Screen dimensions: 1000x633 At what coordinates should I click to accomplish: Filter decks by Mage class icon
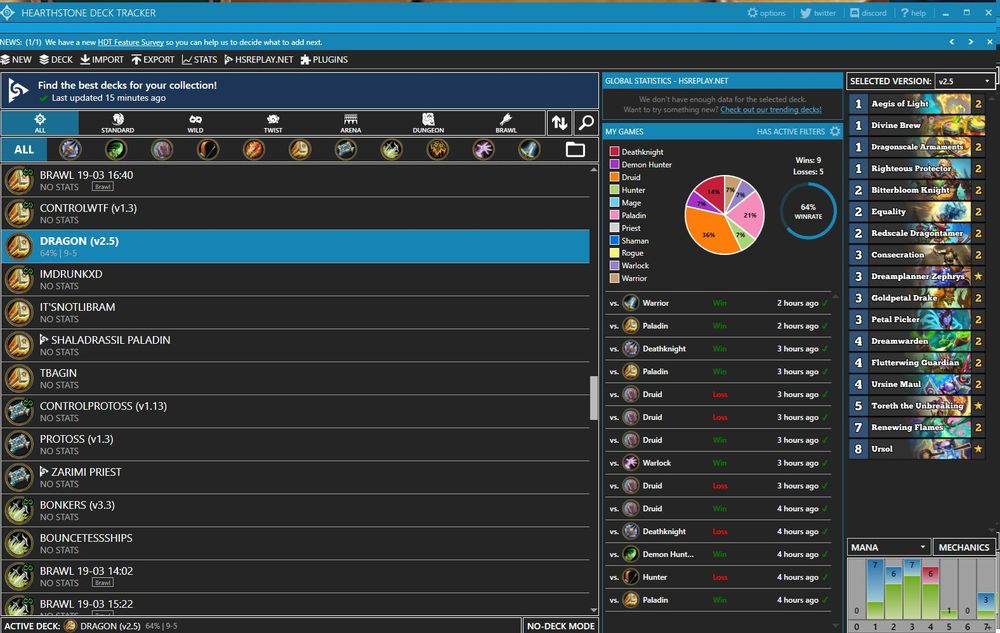(254, 150)
